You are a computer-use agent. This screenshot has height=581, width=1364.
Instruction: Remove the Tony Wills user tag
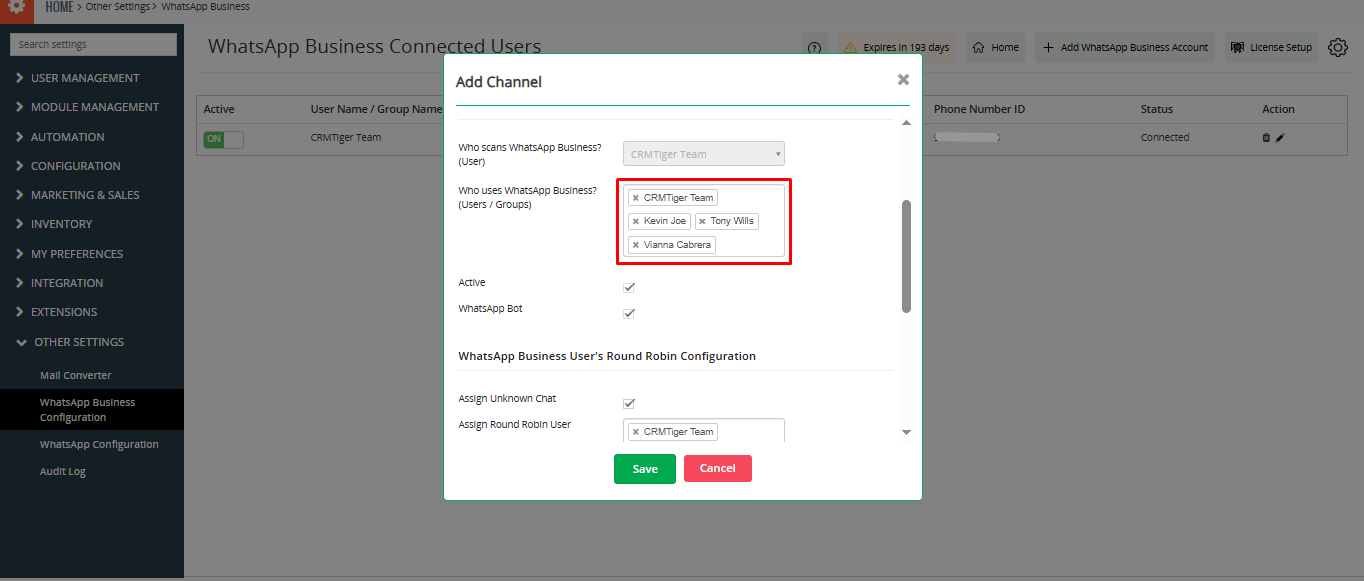pos(702,221)
